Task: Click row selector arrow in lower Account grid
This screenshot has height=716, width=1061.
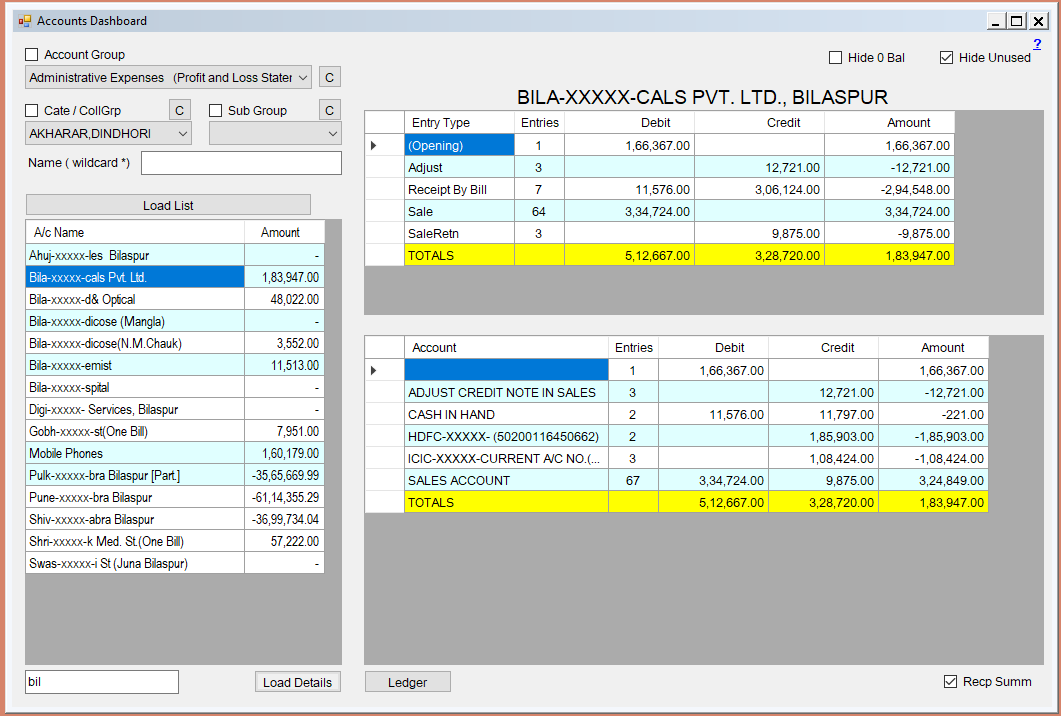Action: (384, 370)
